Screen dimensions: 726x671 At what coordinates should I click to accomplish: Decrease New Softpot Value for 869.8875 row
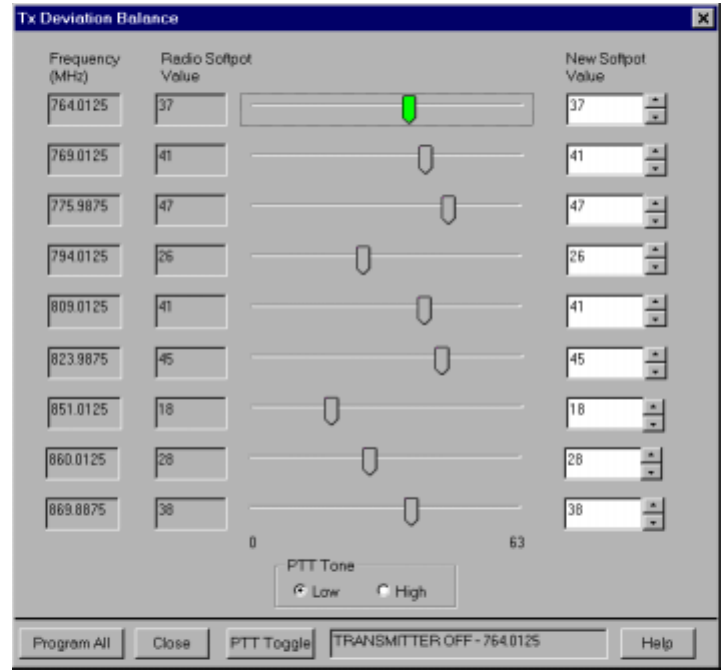pyautogui.click(x=653, y=522)
